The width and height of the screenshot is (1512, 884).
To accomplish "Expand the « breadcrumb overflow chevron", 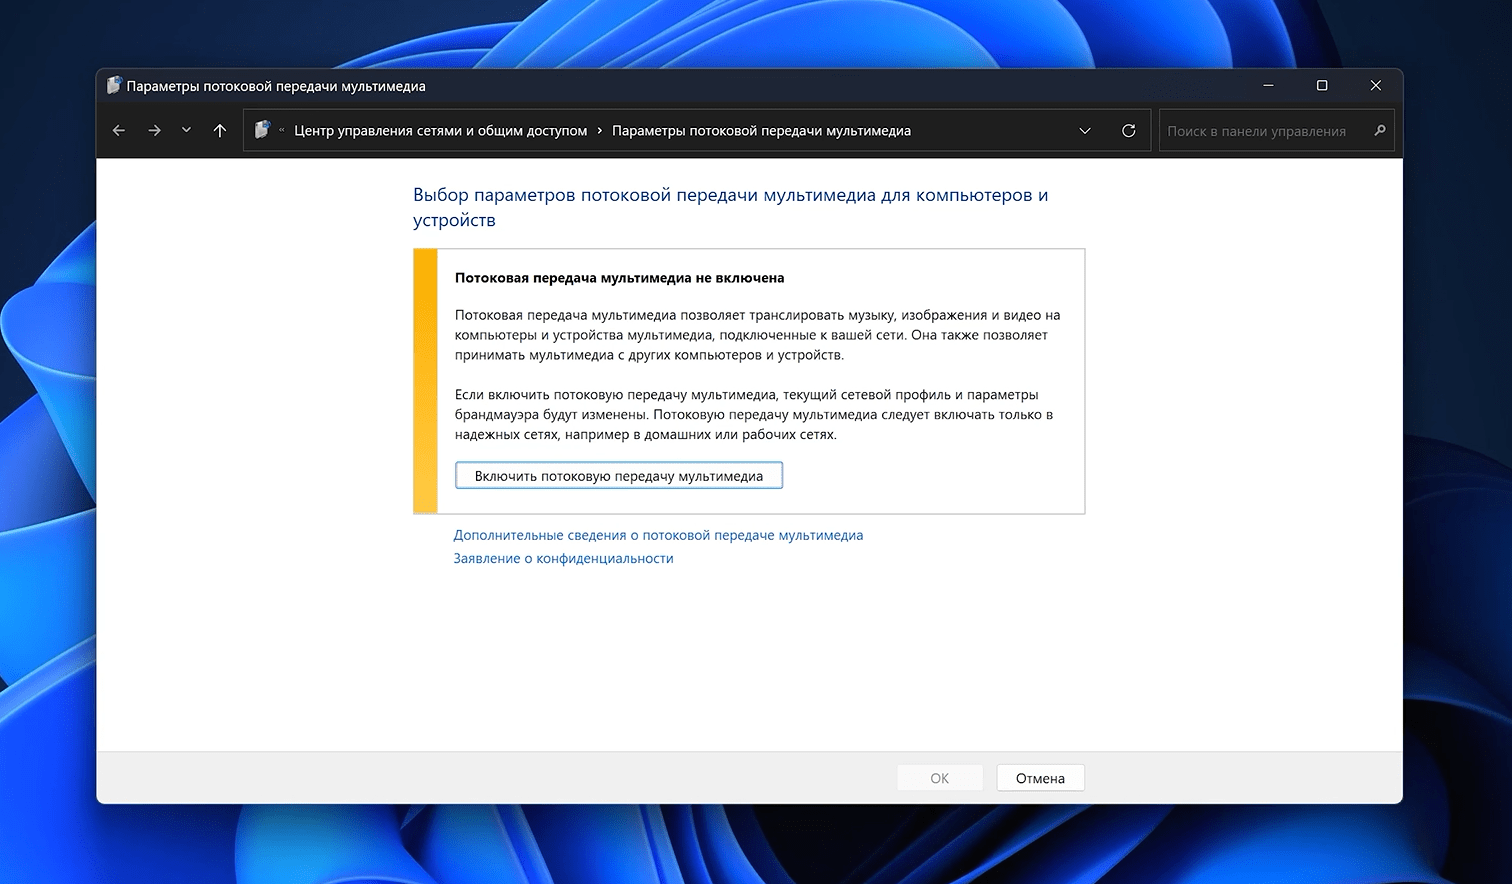I will pos(282,131).
